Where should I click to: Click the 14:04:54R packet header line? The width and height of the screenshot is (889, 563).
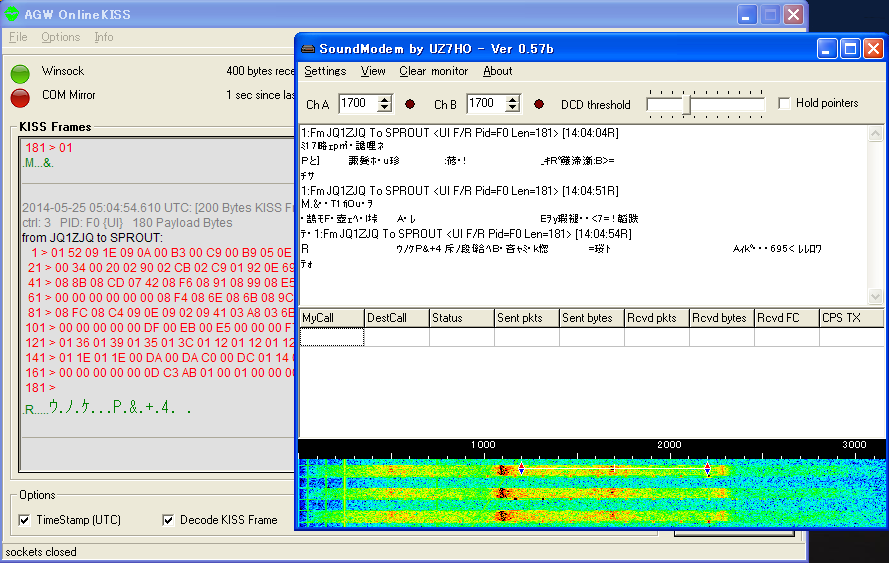(473, 234)
